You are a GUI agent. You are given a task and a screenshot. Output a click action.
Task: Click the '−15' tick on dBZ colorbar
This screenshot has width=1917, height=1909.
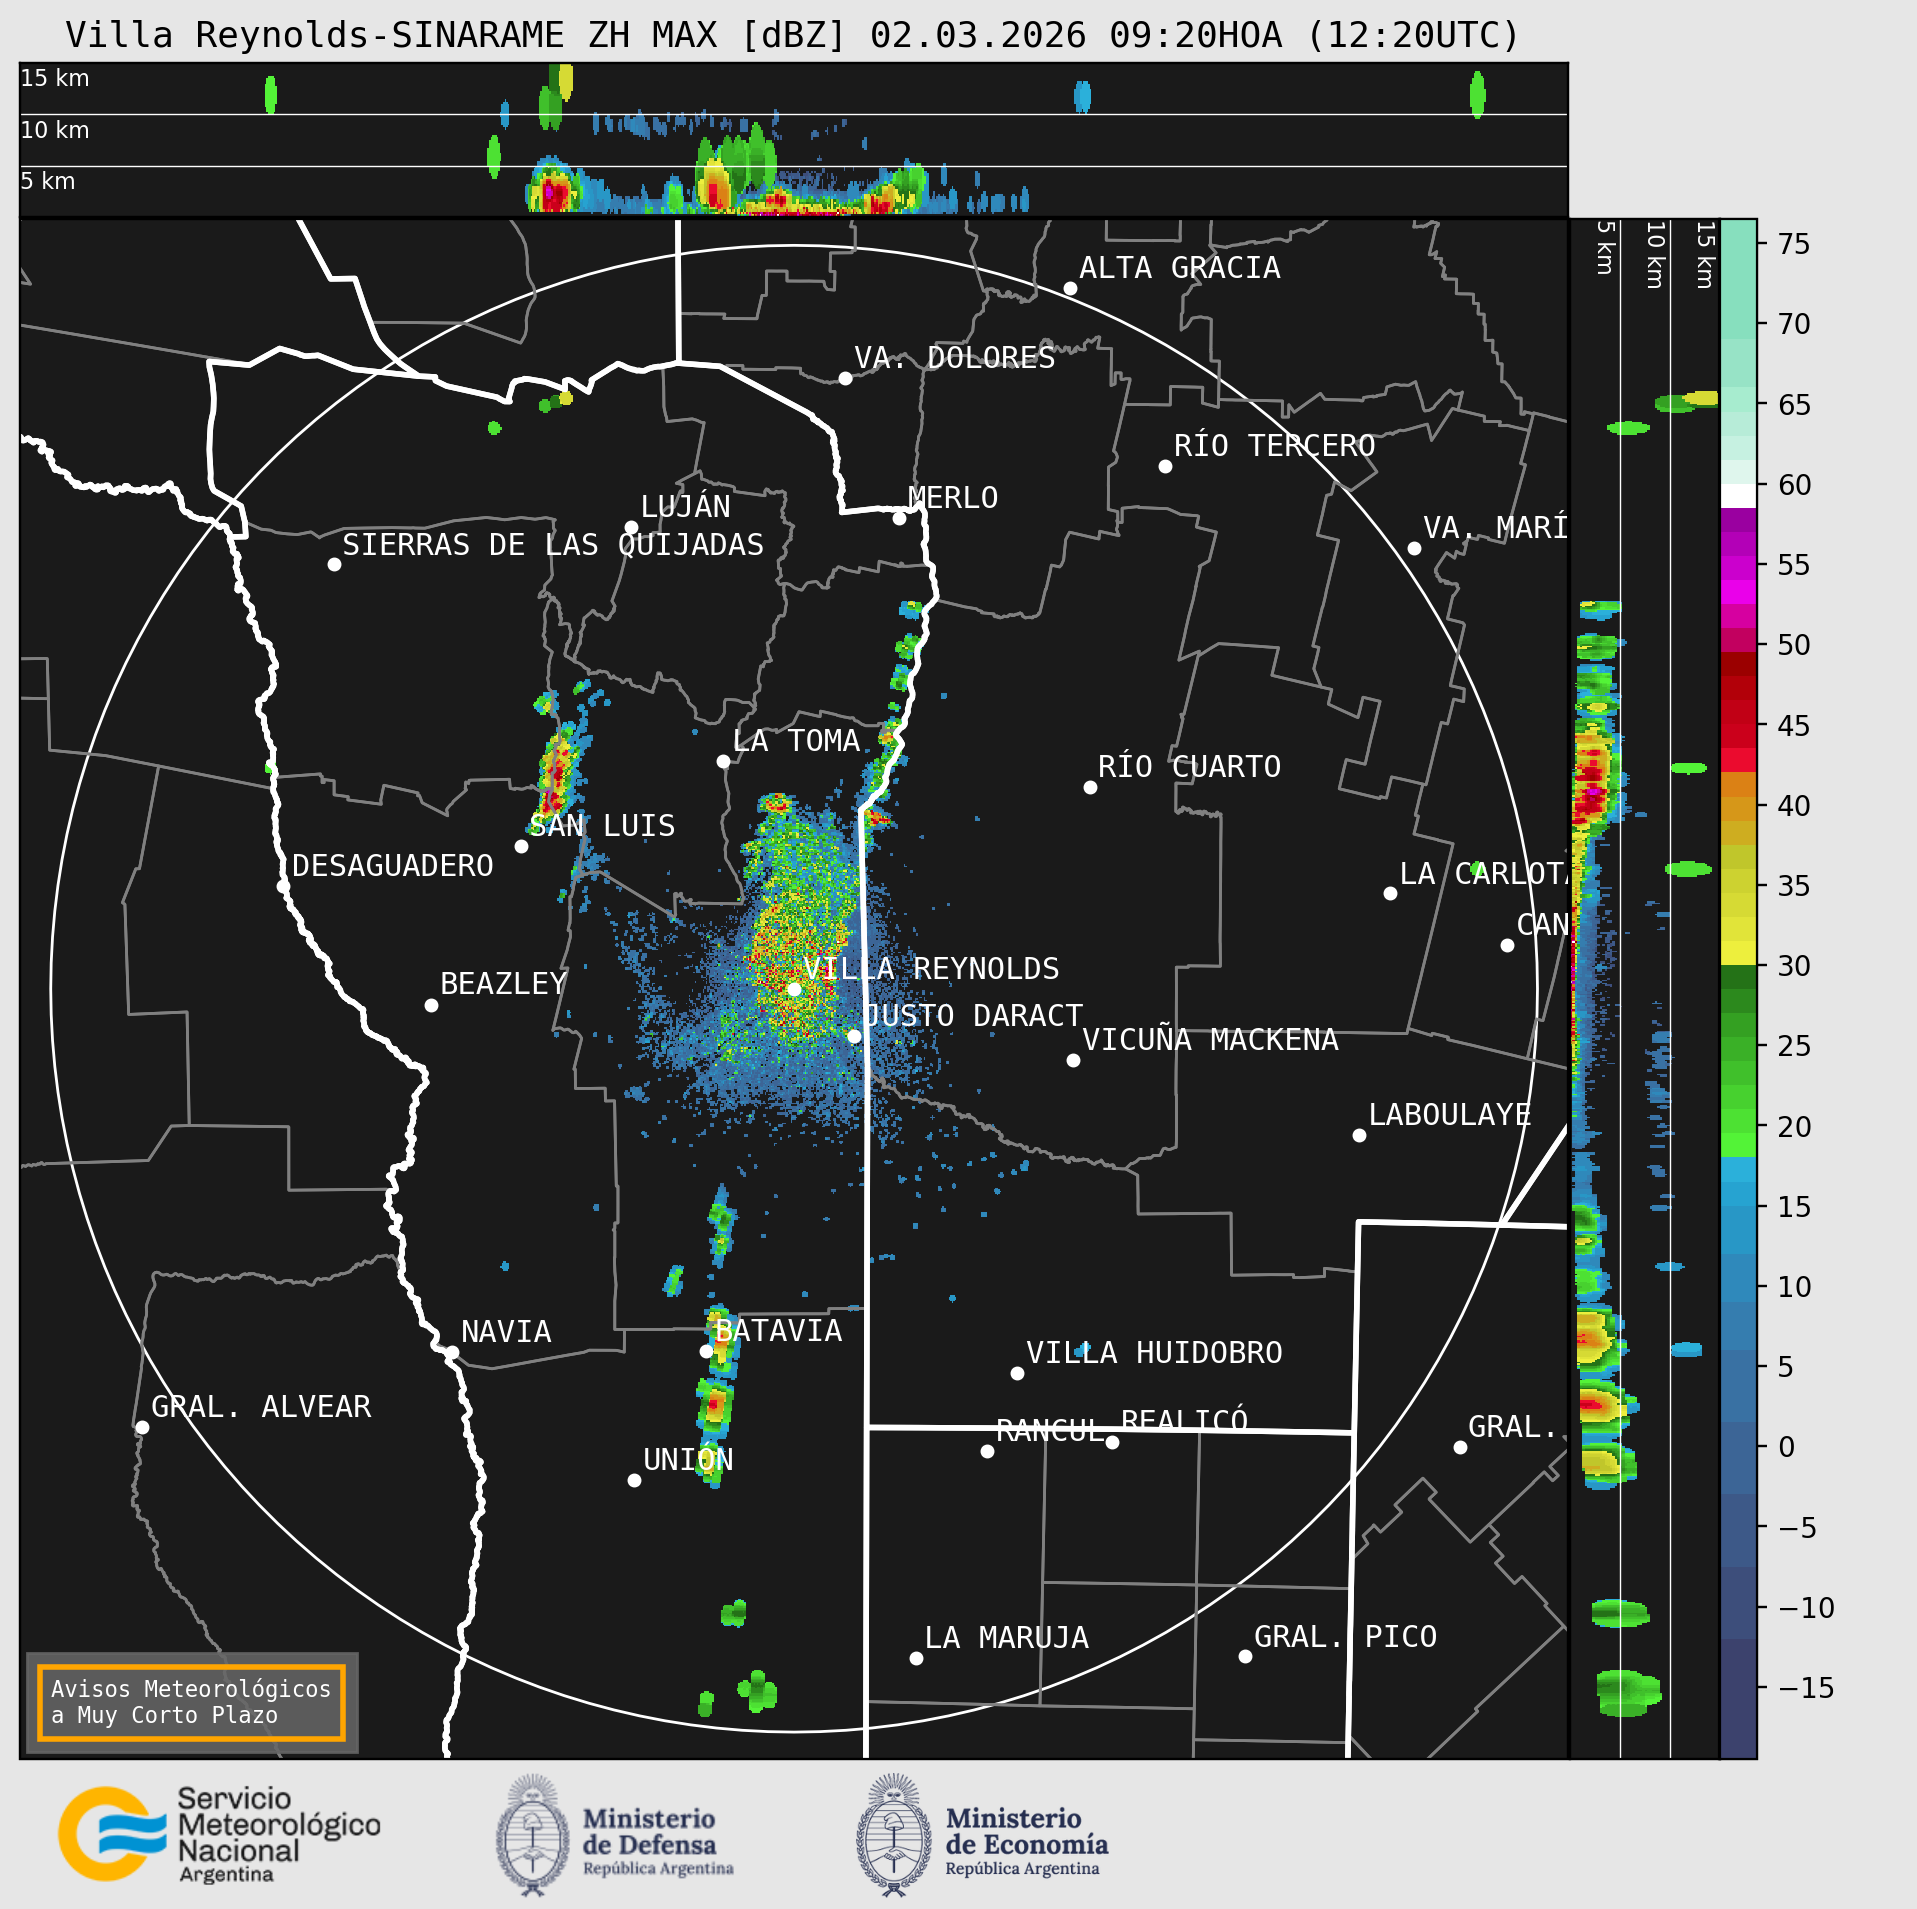click(1806, 1688)
